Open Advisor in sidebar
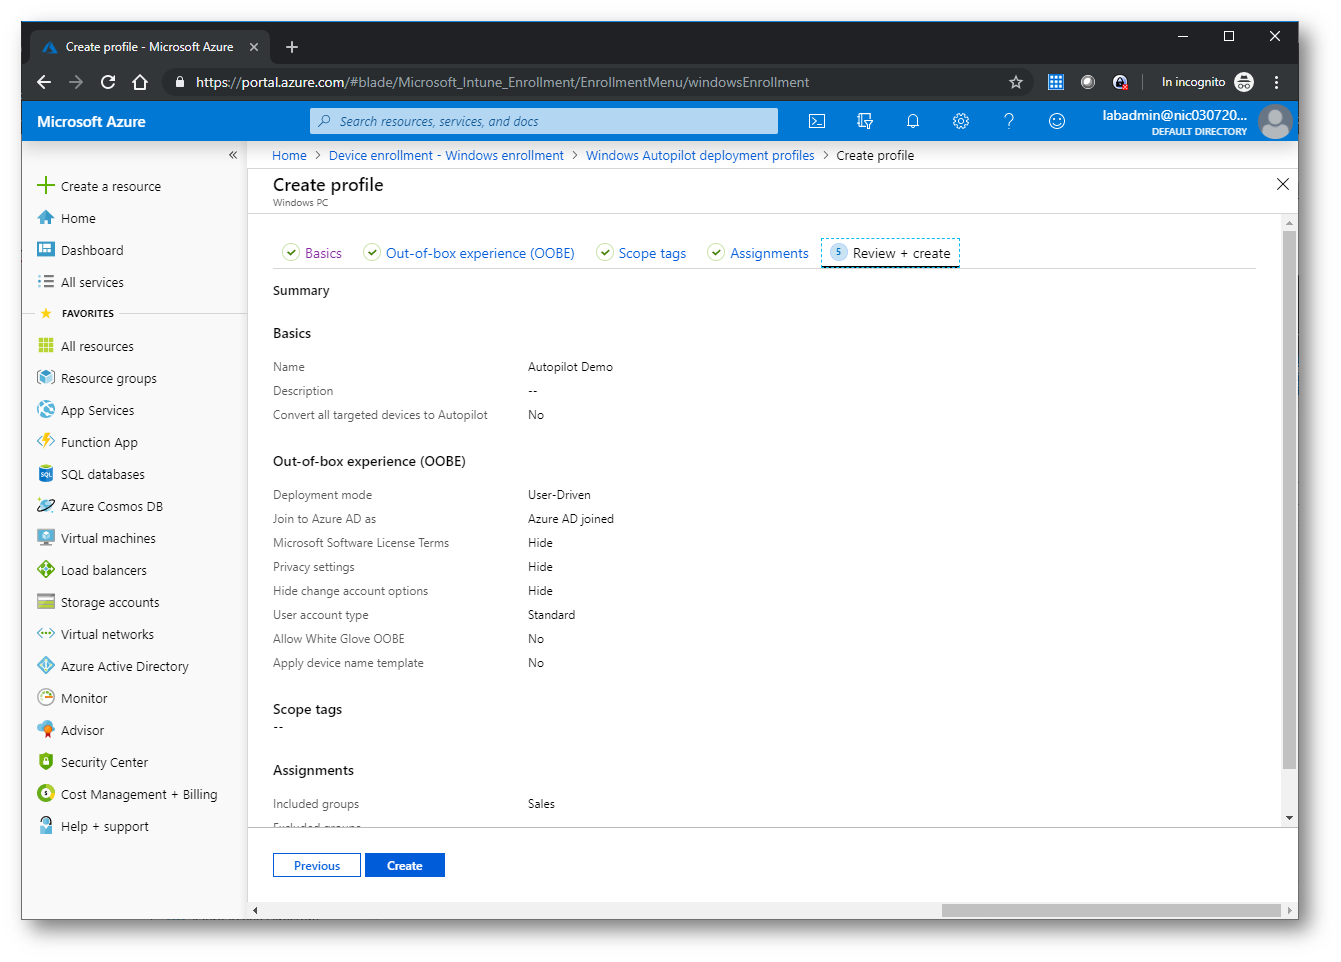The image size is (1341, 962). [82, 730]
